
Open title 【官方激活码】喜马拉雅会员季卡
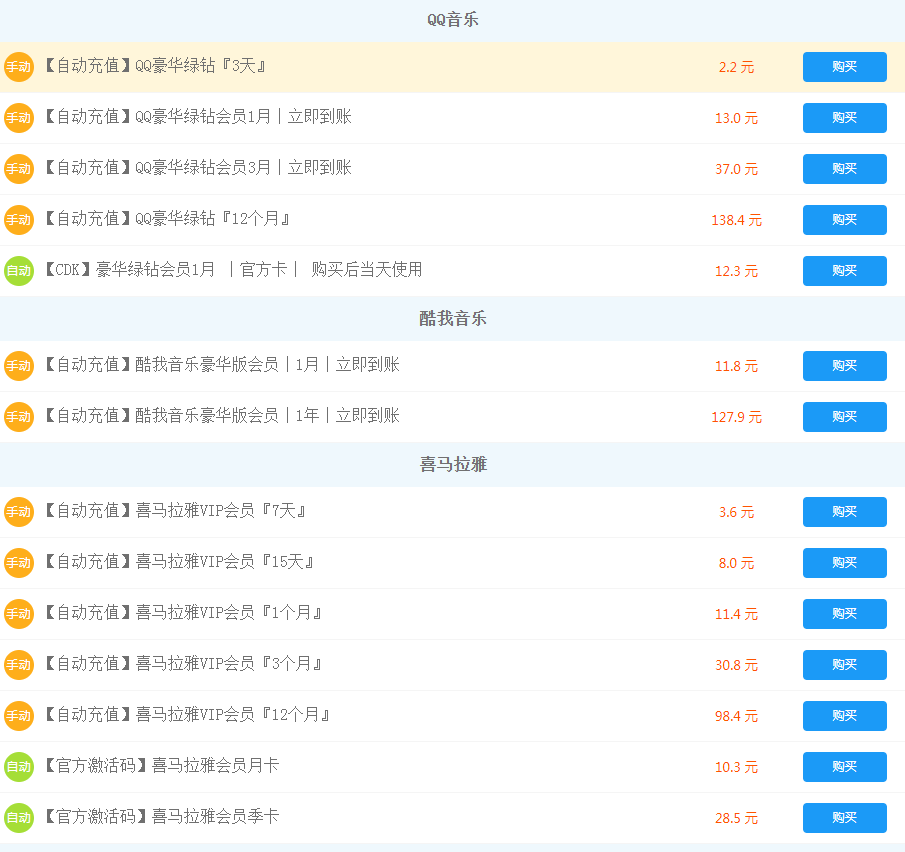[x=162, y=817]
